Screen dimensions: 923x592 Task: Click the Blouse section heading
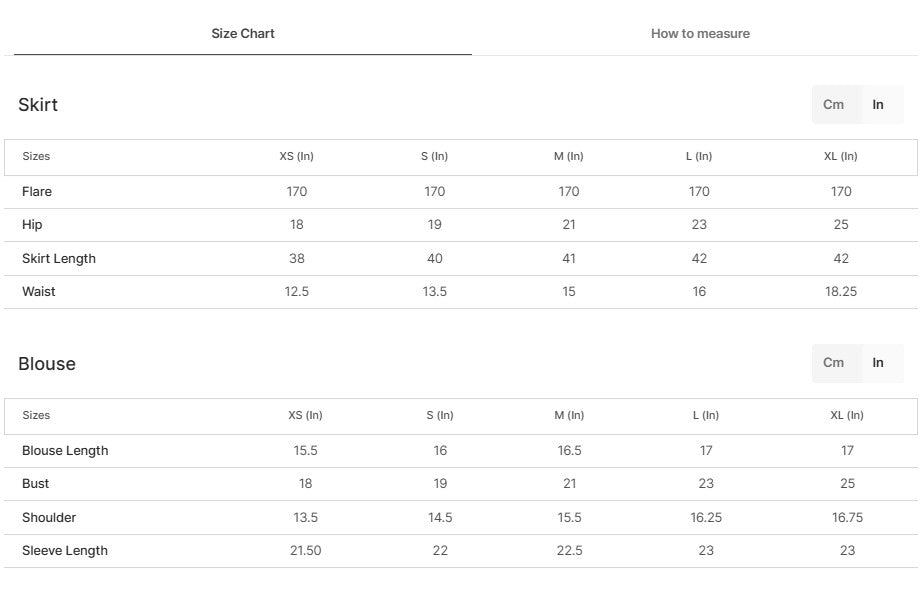click(47, 364)
